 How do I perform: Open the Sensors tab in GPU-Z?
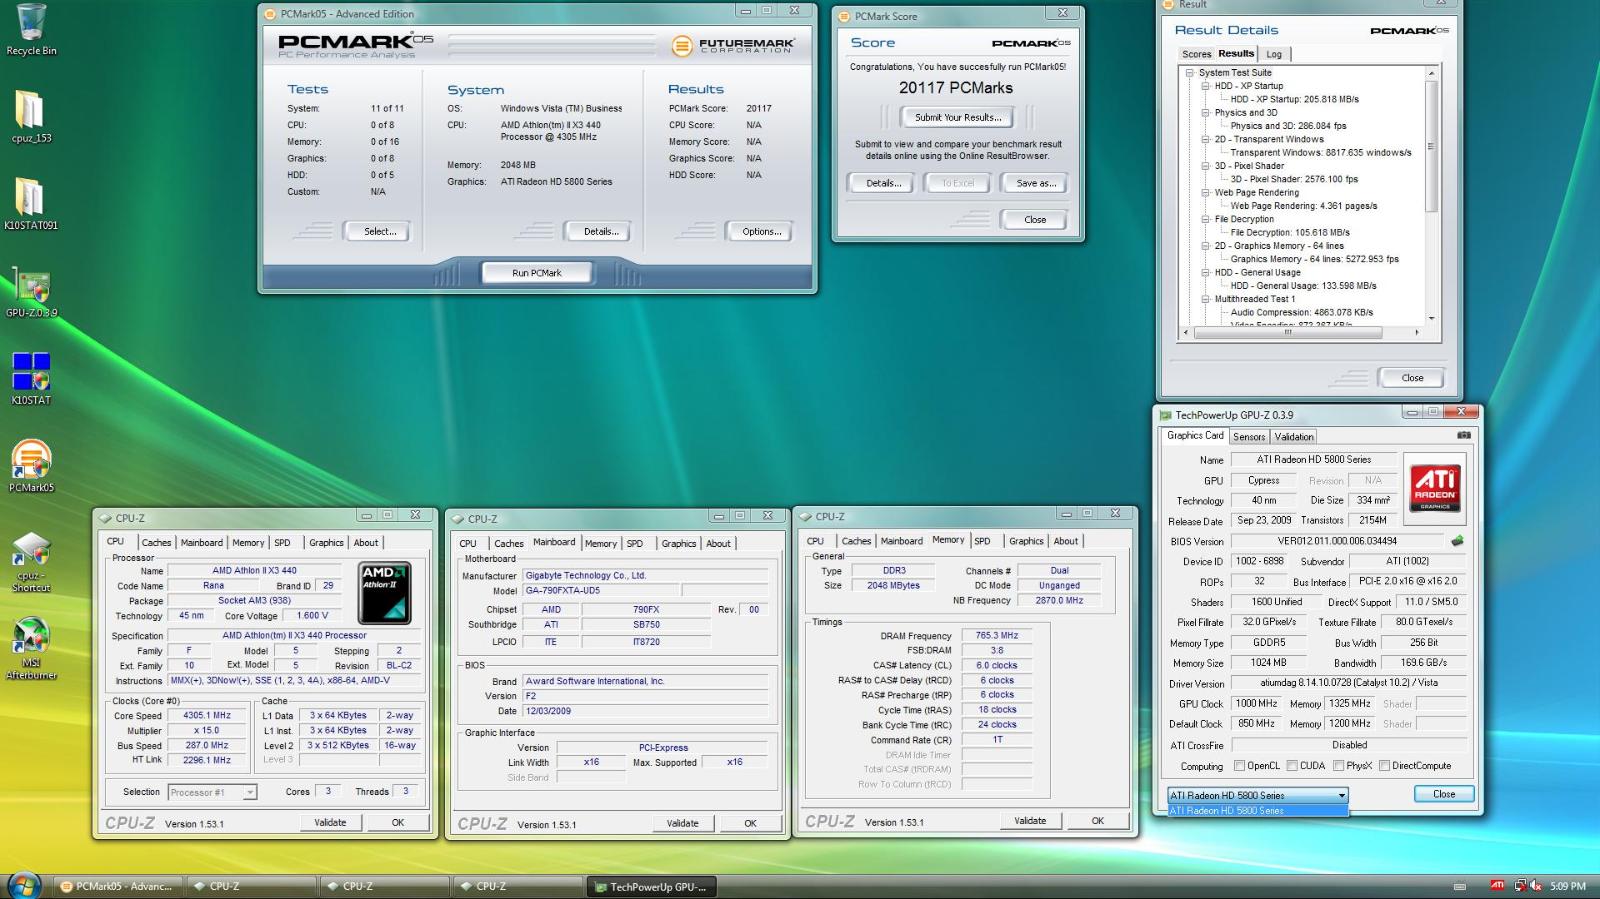(x=1249, y=436)
